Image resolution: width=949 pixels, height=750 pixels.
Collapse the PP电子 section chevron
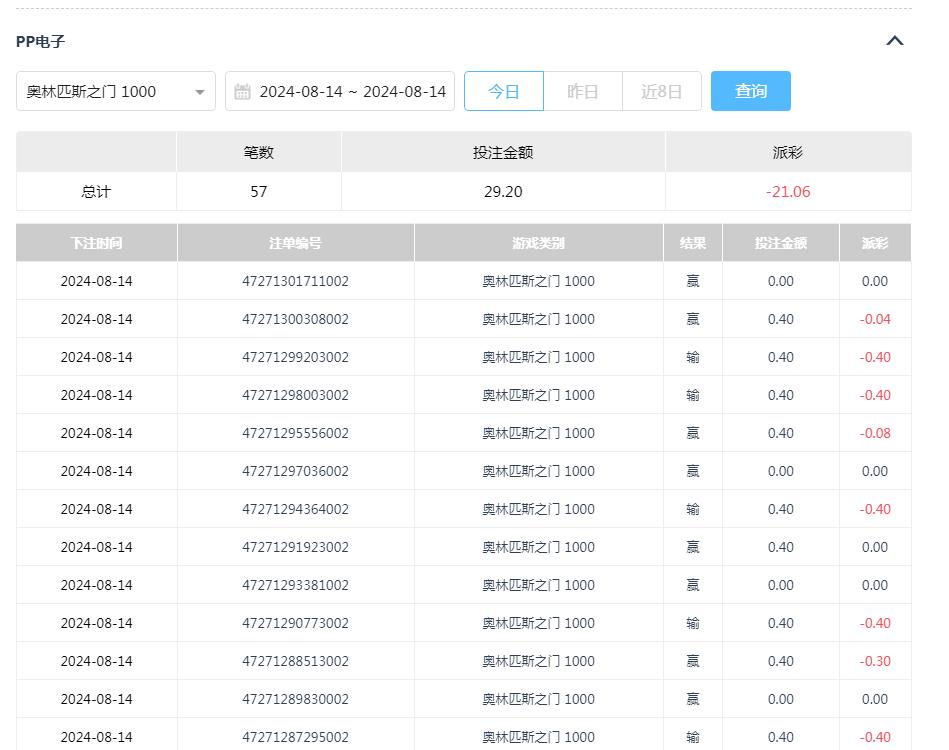pyautogui.click(x=894, y=41)
